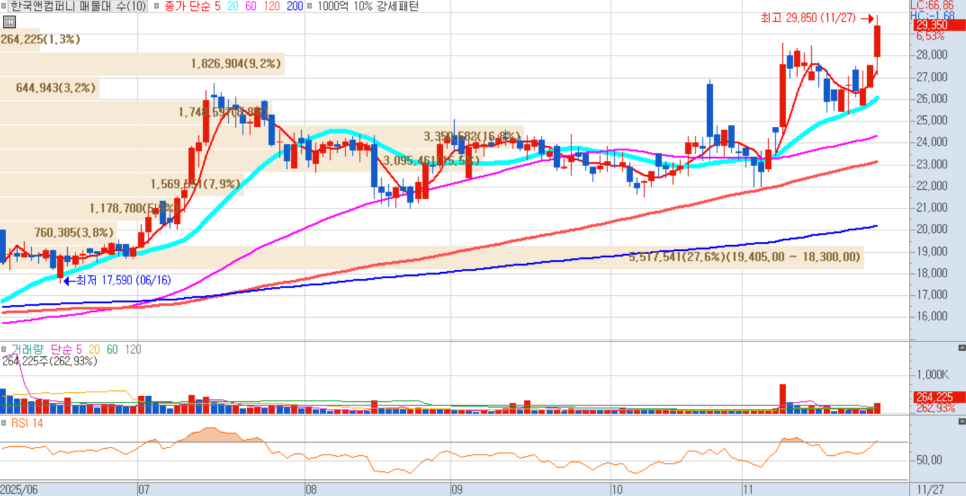Select the RSI 14 indicator label
966x496 pixels.
point(26,423)
